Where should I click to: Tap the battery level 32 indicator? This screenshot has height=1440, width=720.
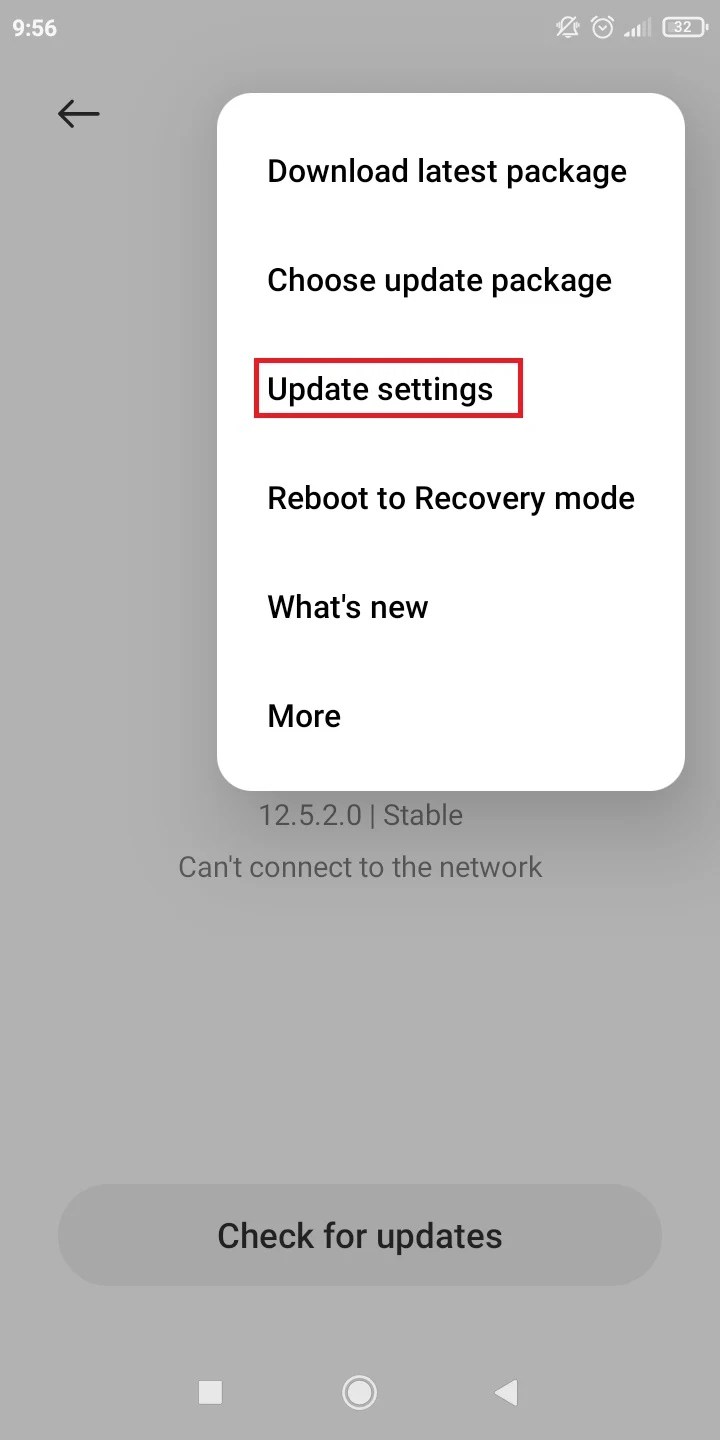pyautogui.click(x=683, y=28)
